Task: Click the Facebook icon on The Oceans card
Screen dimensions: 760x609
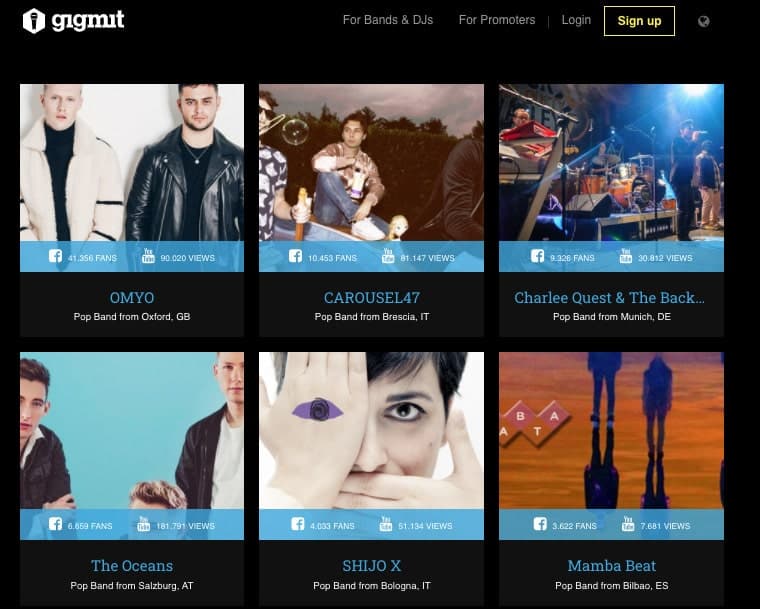Action: click(x=55, y=524)
